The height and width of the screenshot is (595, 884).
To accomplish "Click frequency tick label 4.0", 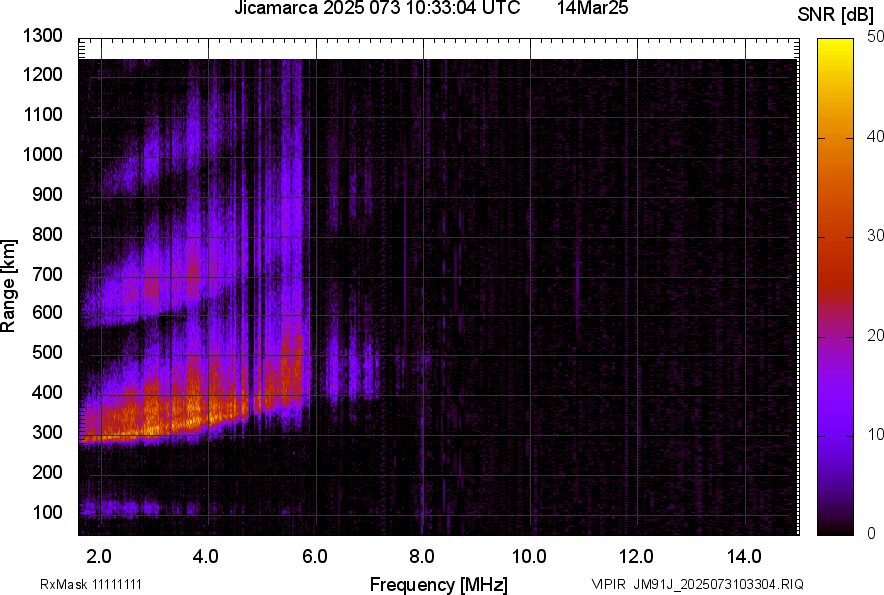I will tap(205, 557).
